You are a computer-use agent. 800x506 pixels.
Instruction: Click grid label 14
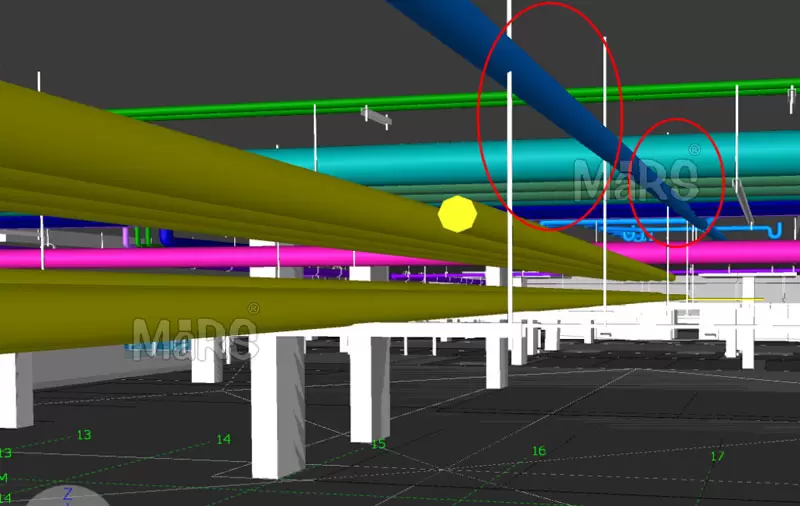(223, 439)
